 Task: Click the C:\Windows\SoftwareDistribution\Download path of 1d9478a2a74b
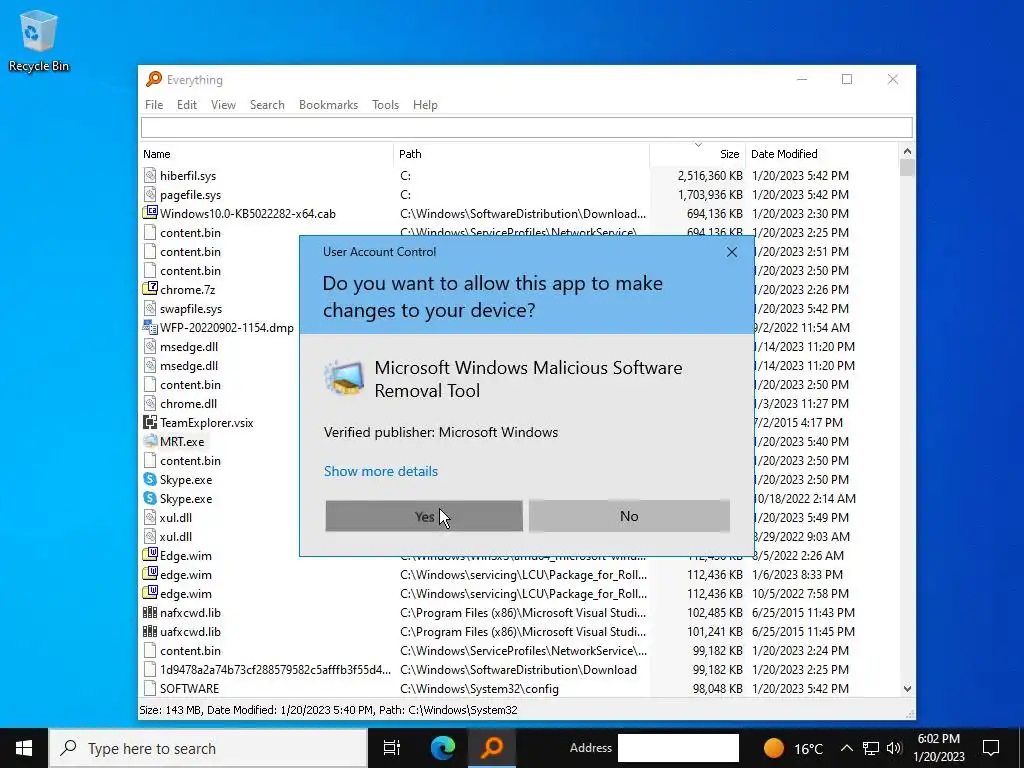coord(519,669)
